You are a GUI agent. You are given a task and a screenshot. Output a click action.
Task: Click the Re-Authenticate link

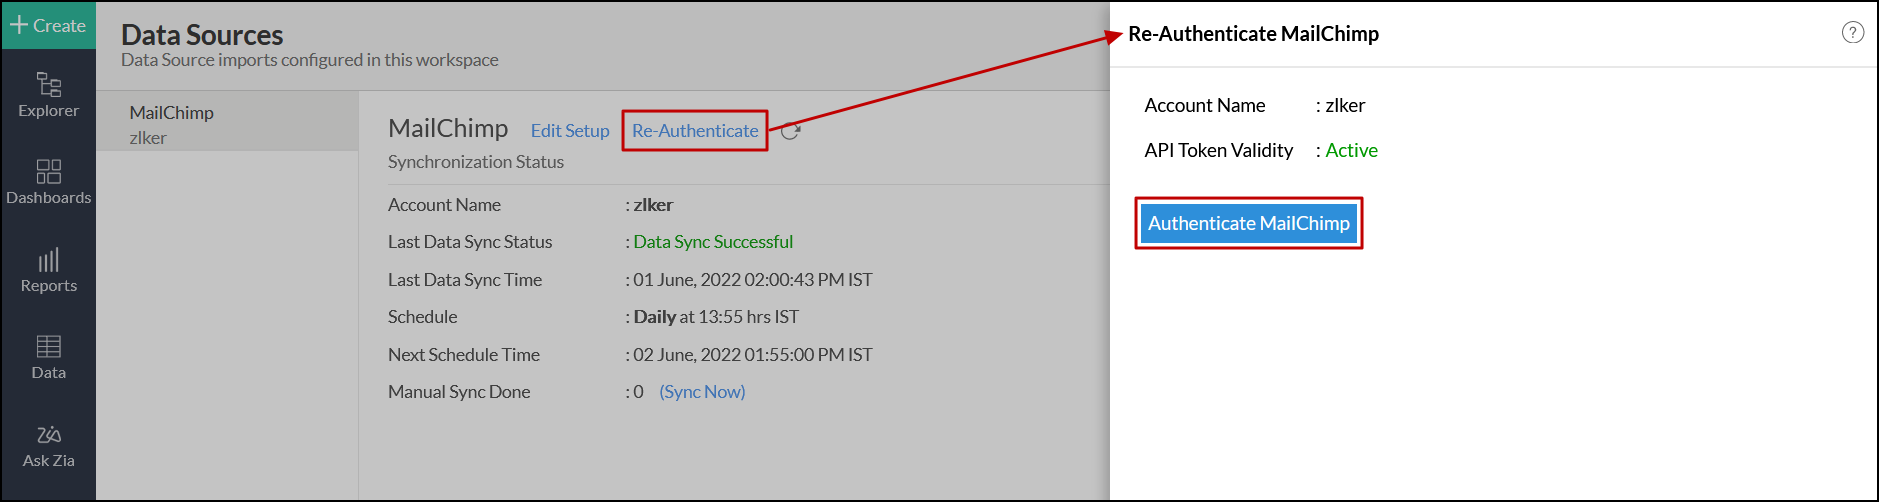[x=695, y=131]
